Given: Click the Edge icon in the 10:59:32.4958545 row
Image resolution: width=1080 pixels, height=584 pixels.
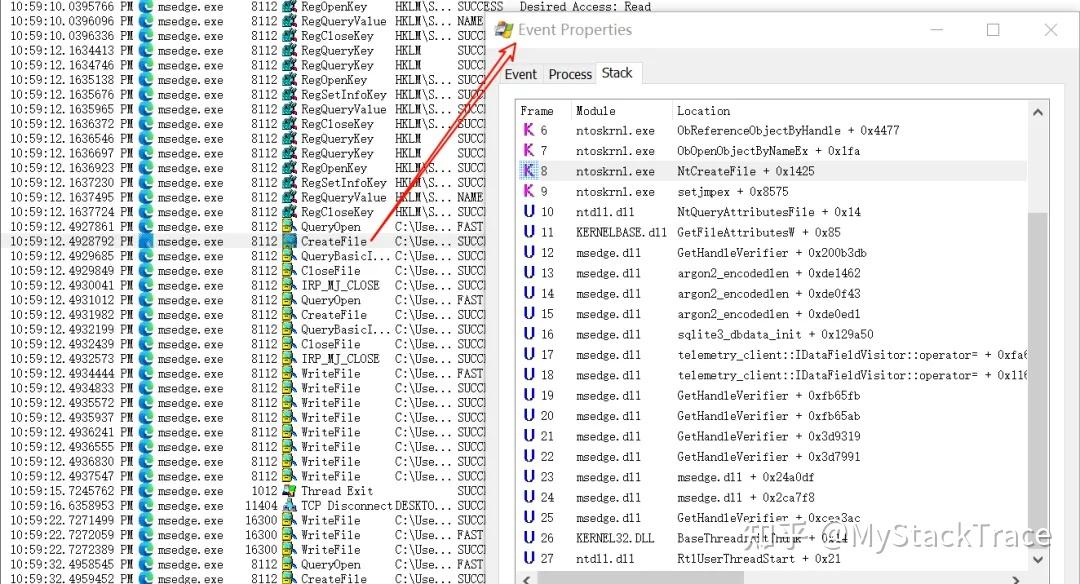Looking at the screenshot, I should click(146, 564).
